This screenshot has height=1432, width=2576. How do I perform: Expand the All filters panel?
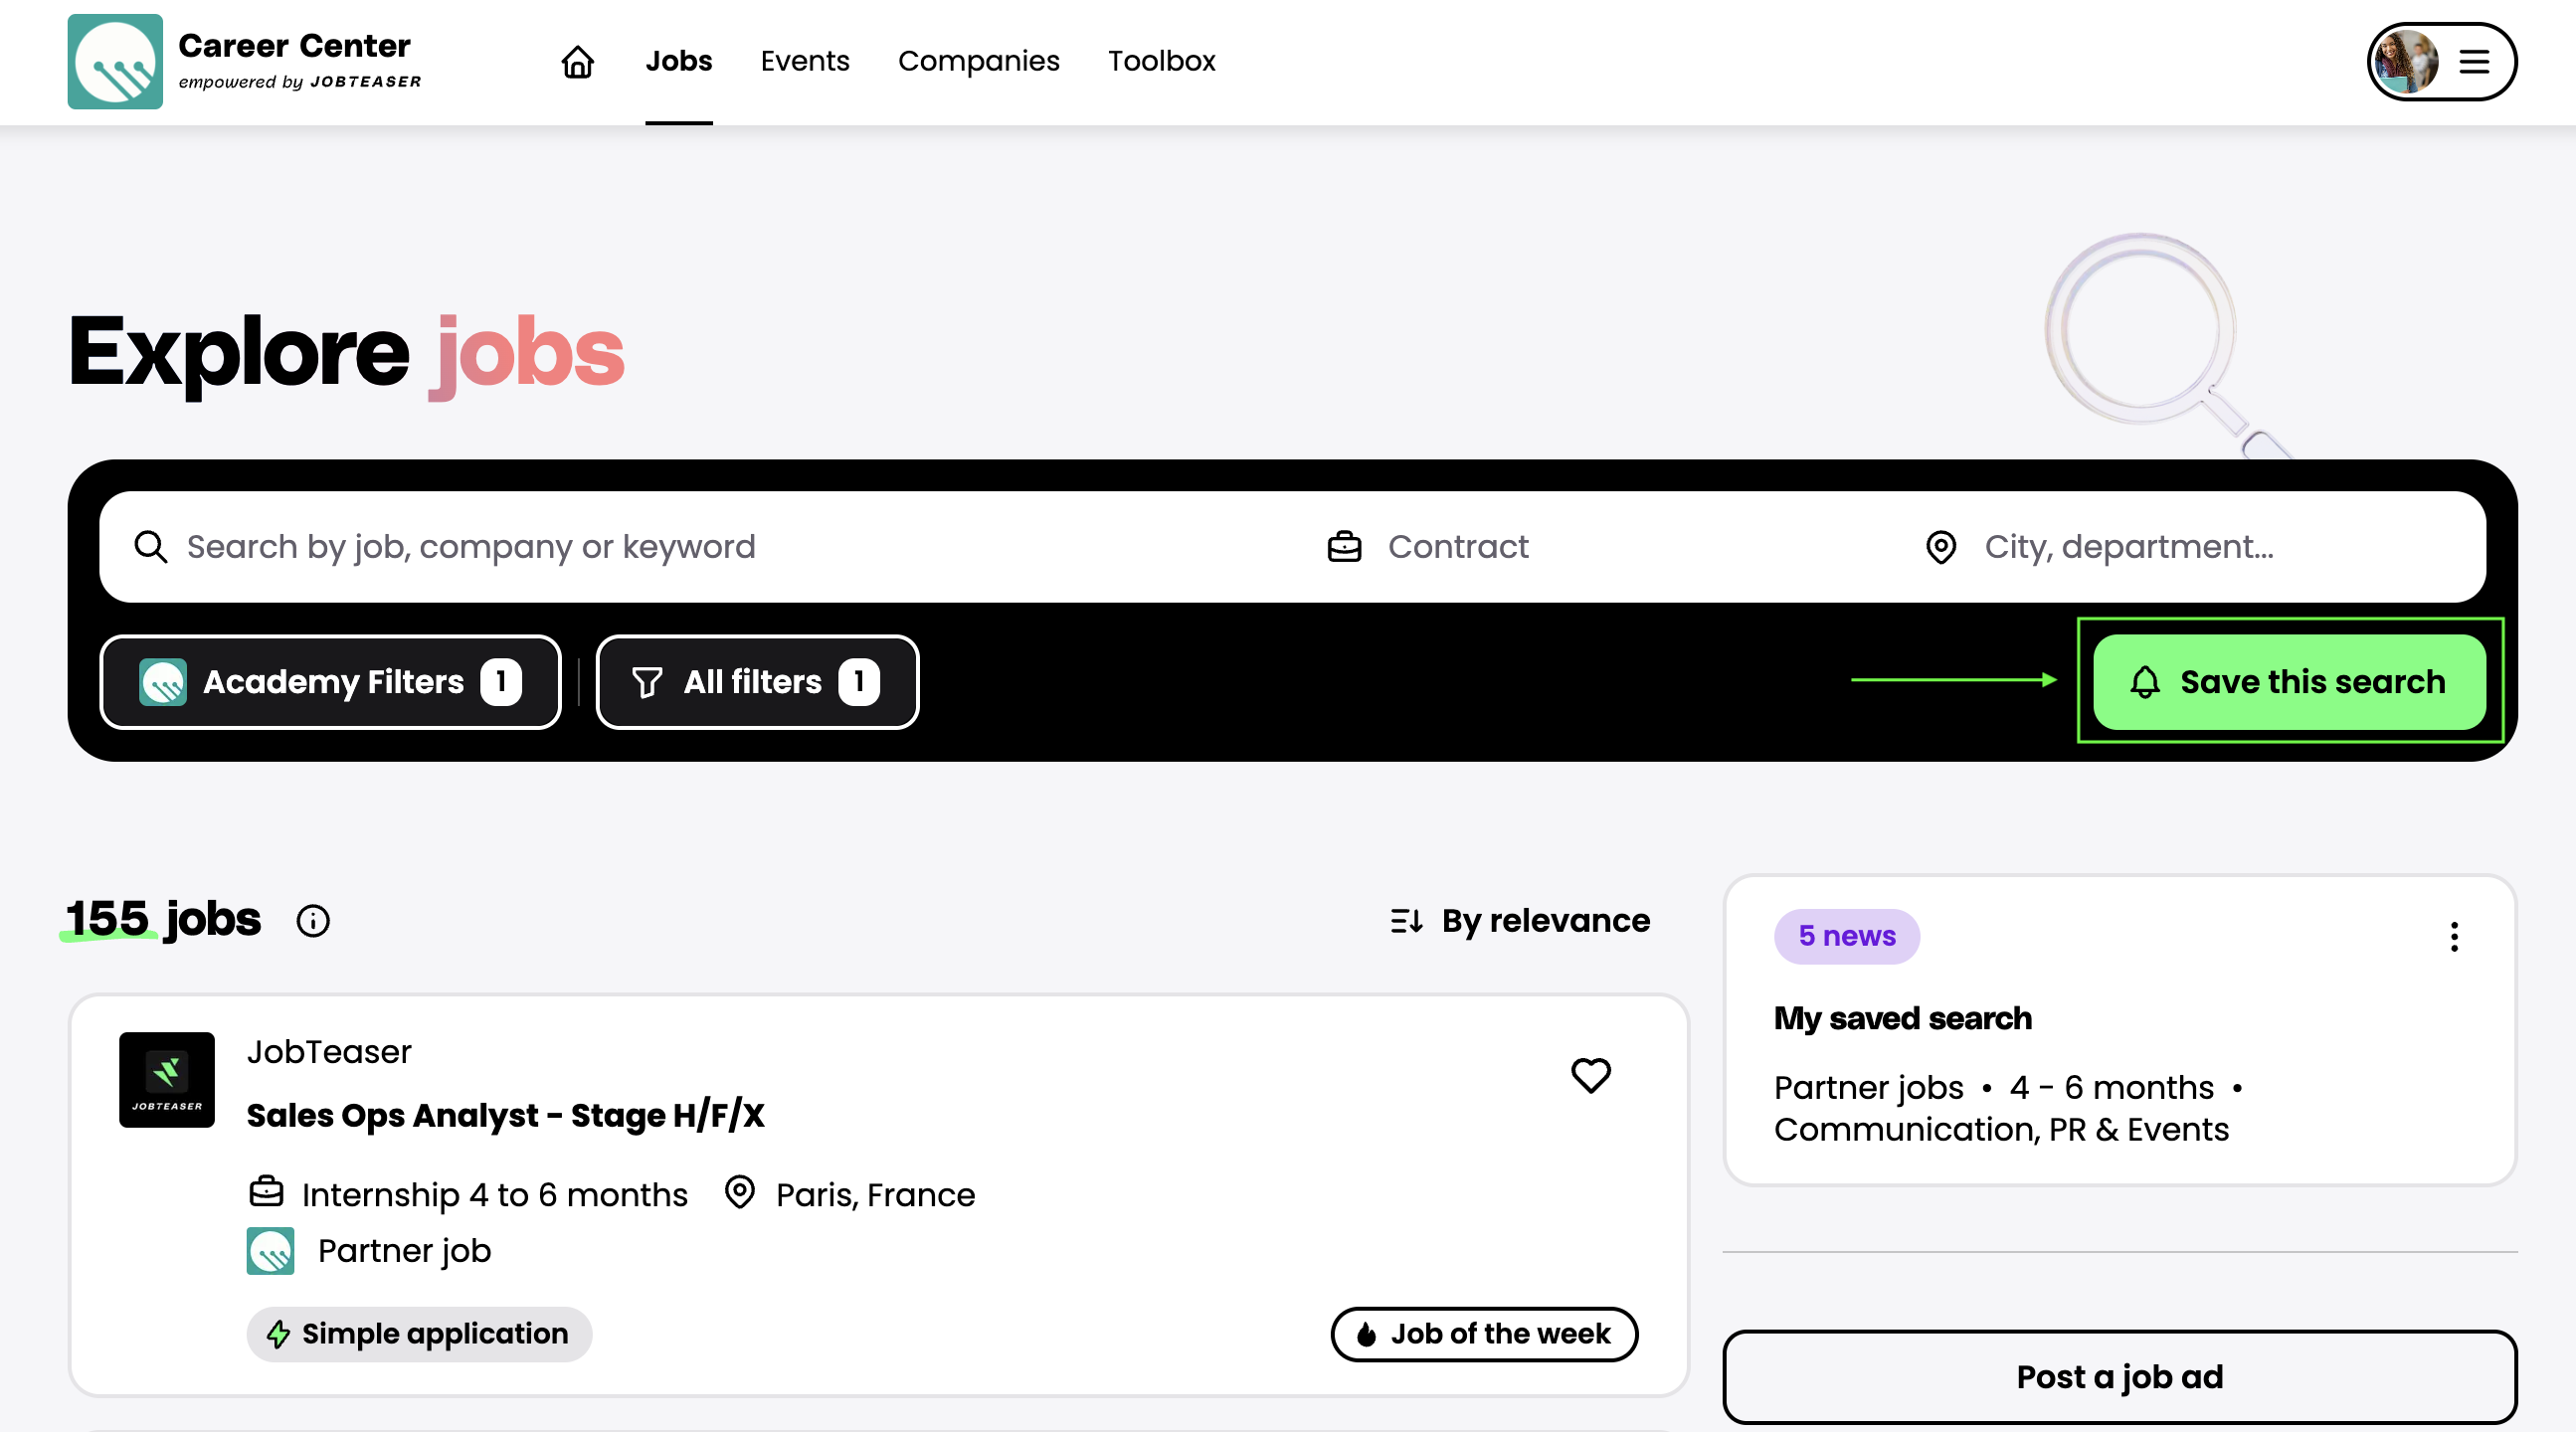point(757,682)
